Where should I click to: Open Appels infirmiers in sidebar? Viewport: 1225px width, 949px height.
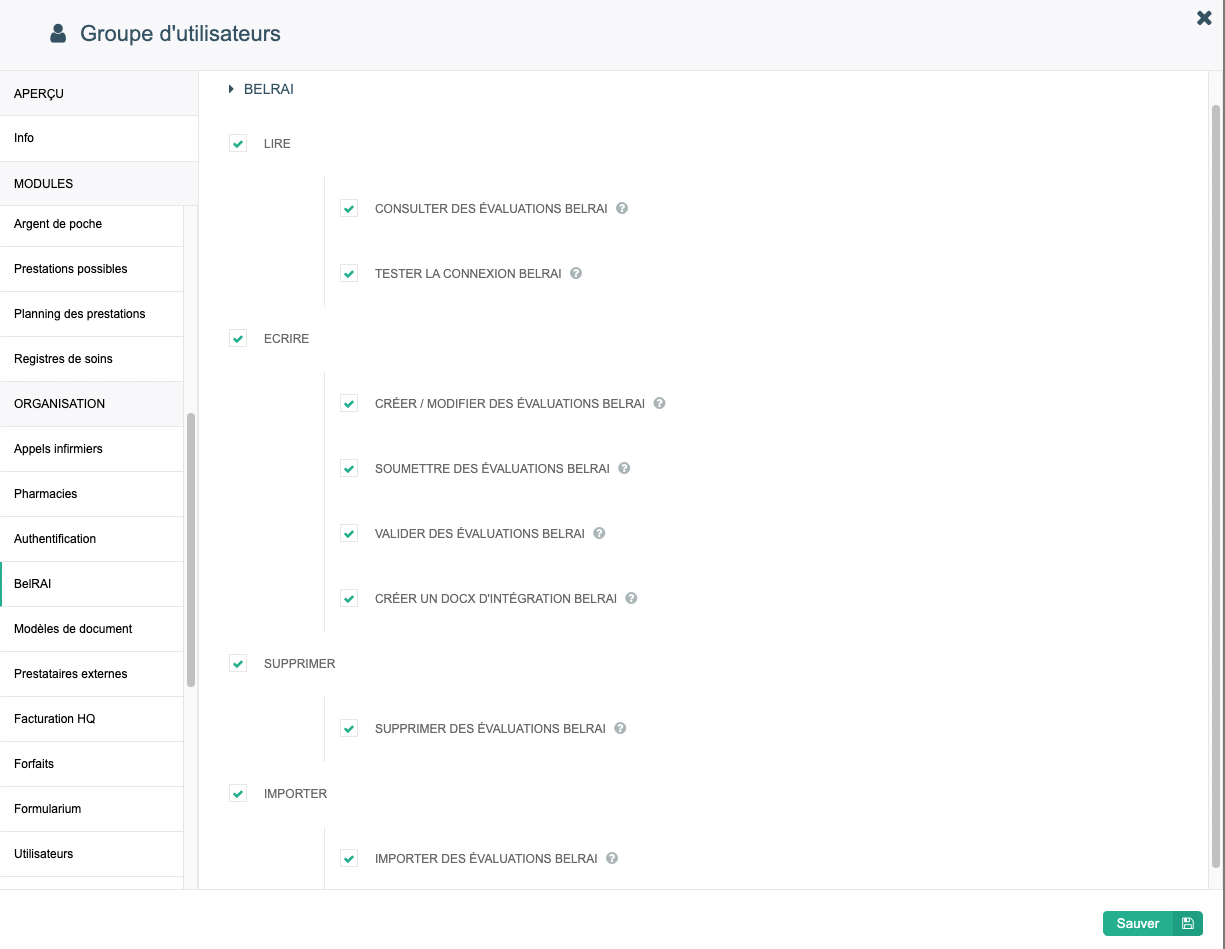tap(92, 449)
